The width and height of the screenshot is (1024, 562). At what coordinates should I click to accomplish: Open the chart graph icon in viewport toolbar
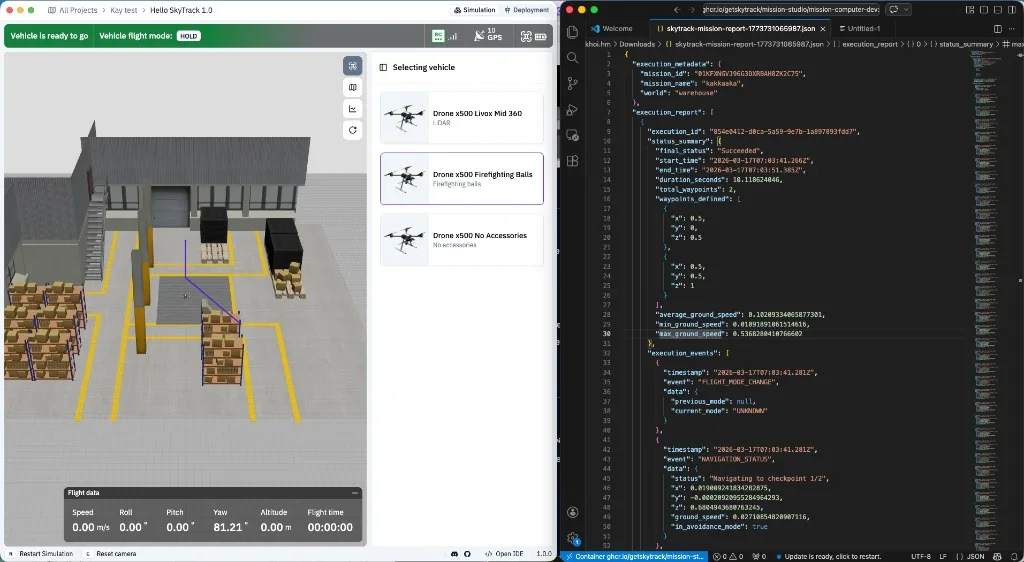click(353, 109)
